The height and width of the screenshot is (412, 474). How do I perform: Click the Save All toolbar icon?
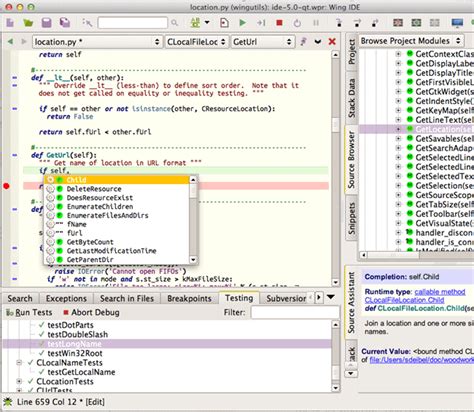pos(65,23)
